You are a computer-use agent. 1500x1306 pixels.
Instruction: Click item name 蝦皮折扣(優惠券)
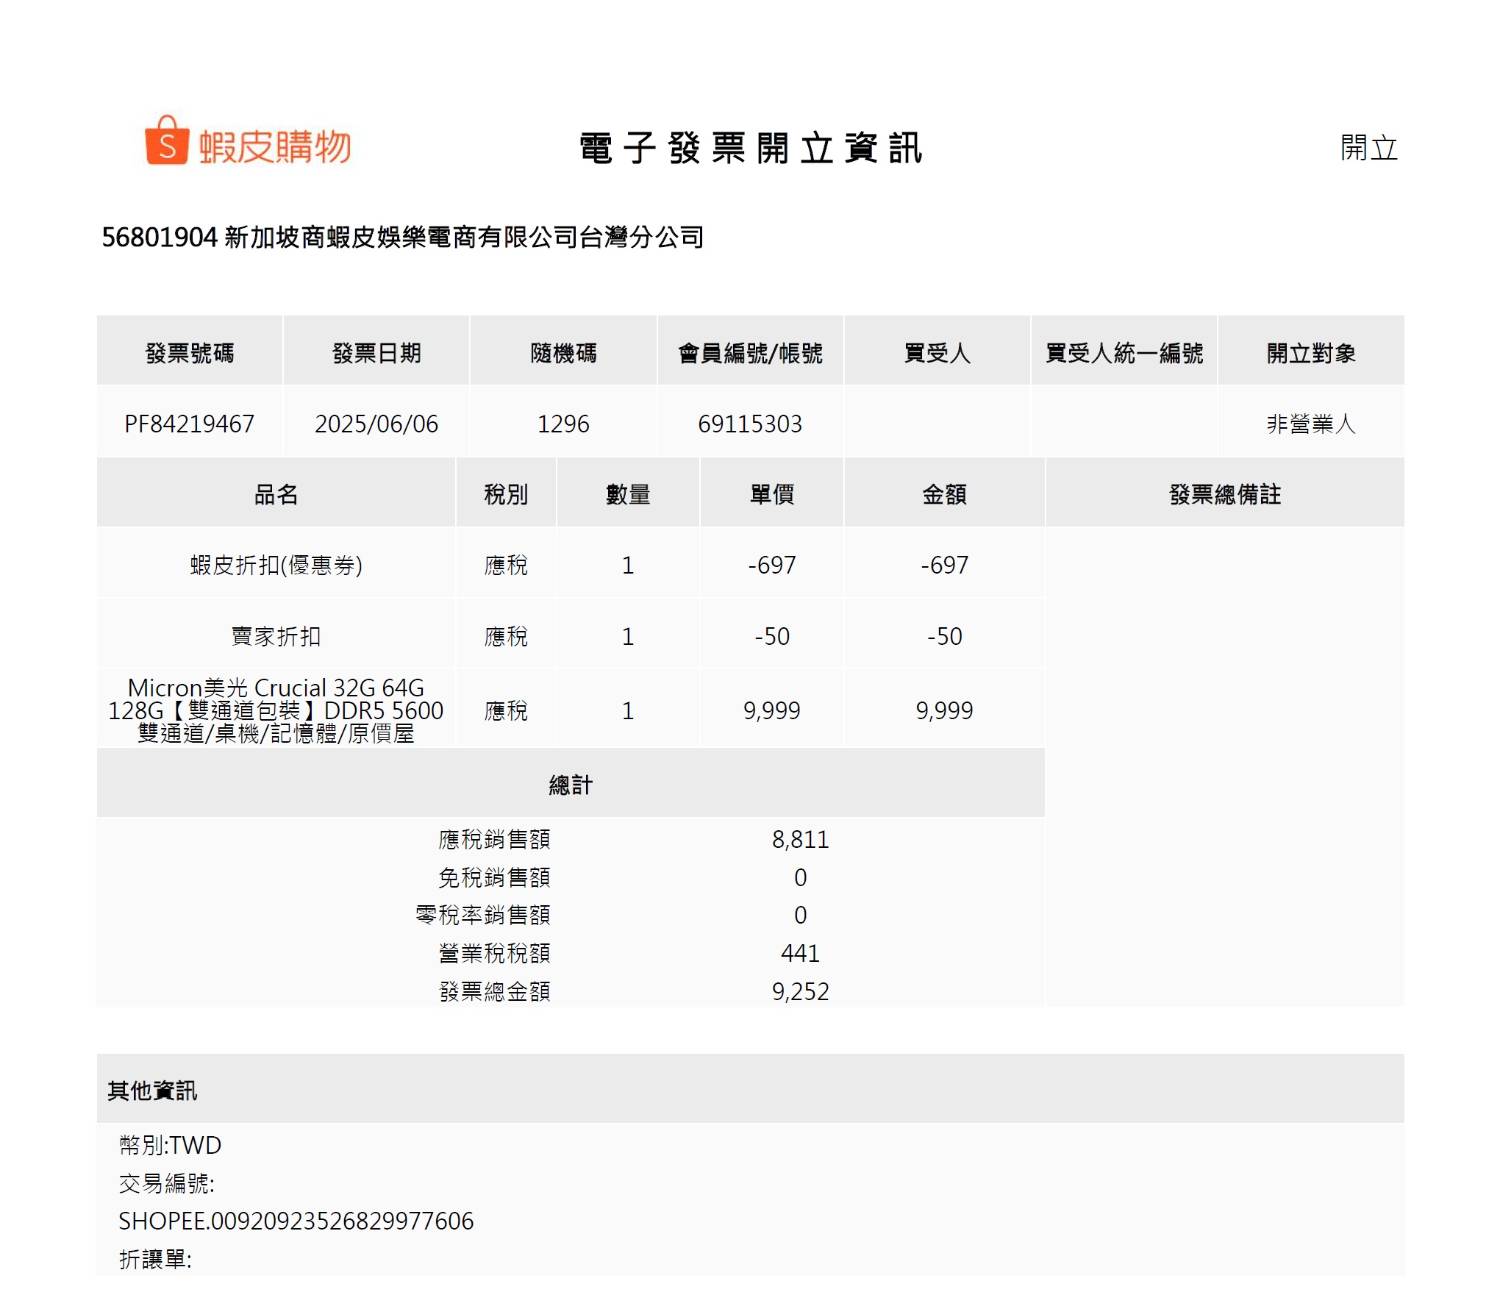click(x=276, y=565)
